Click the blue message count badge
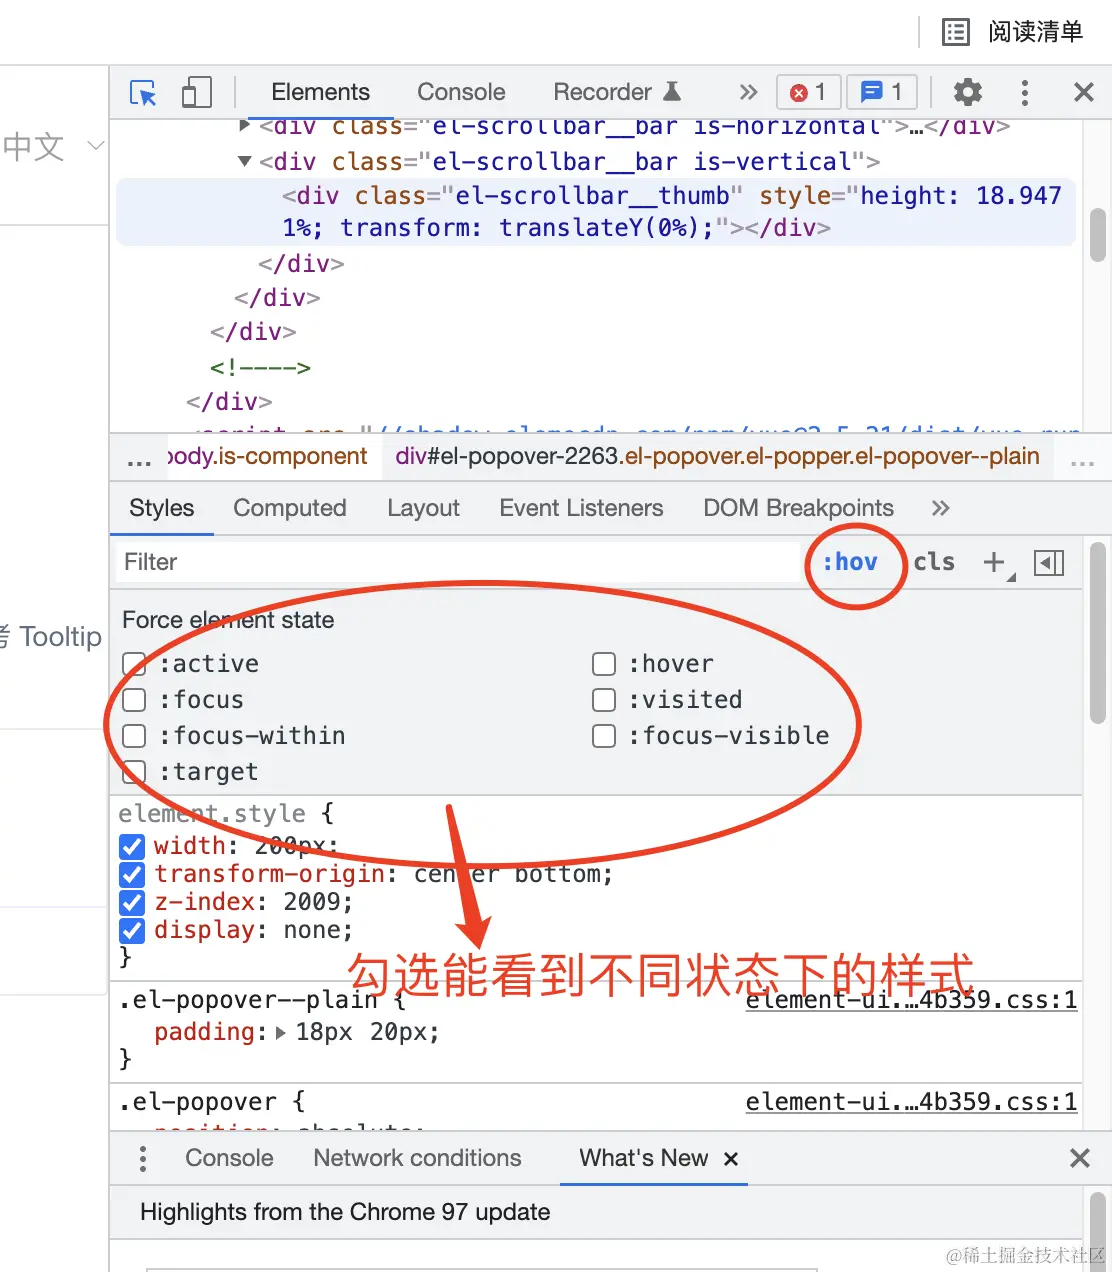 tap(881, 93)
